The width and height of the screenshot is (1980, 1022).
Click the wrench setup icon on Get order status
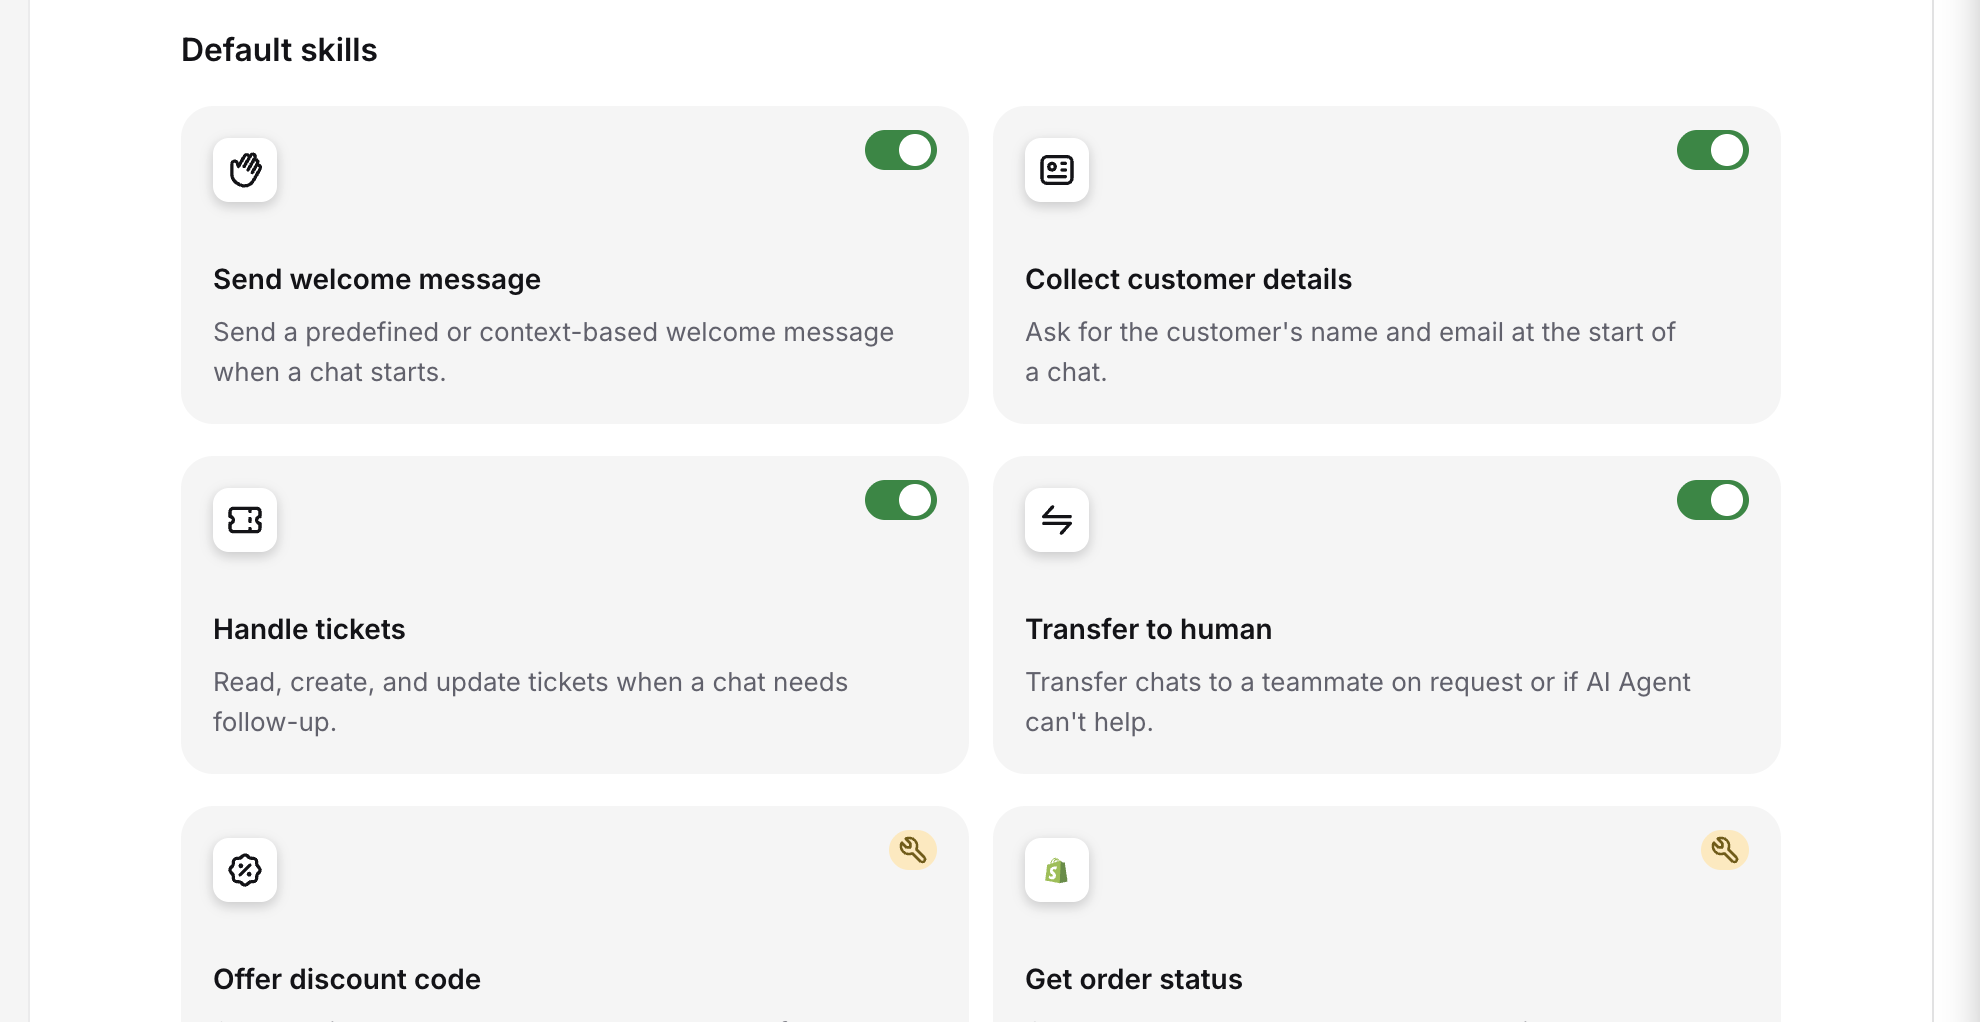(x=1725, y=850)
